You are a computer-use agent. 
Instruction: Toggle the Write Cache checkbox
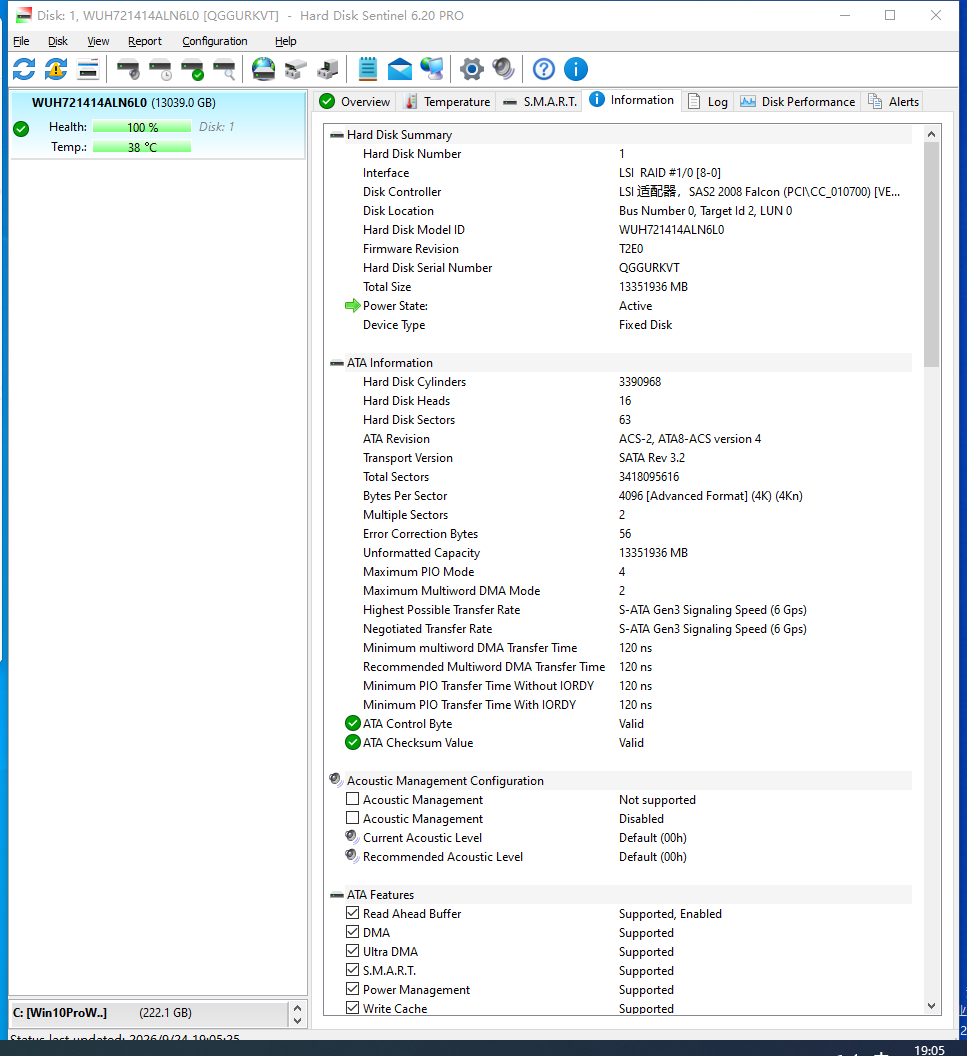click(x=352, y=1008)
